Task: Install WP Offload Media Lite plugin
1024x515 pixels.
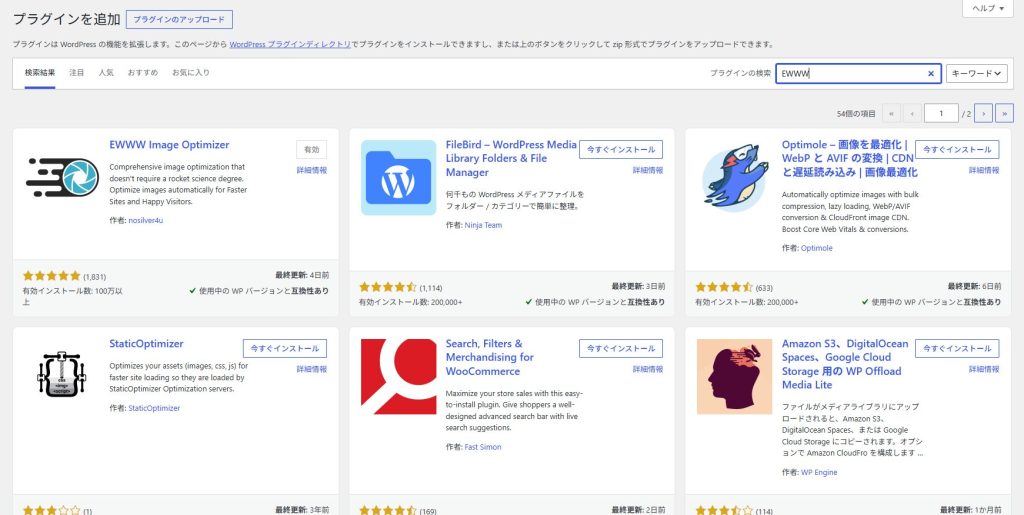Action: [x=957, y=349]
